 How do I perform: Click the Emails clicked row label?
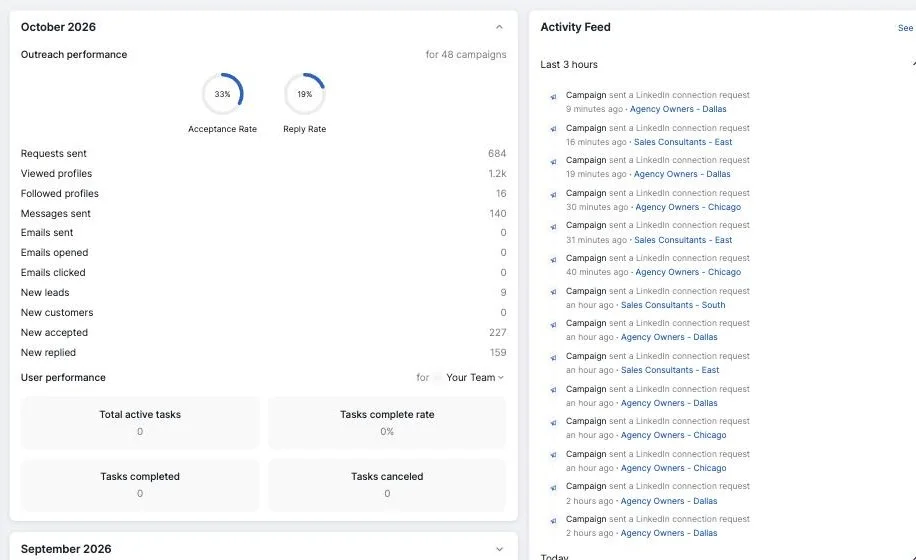[x=53, y=273]
